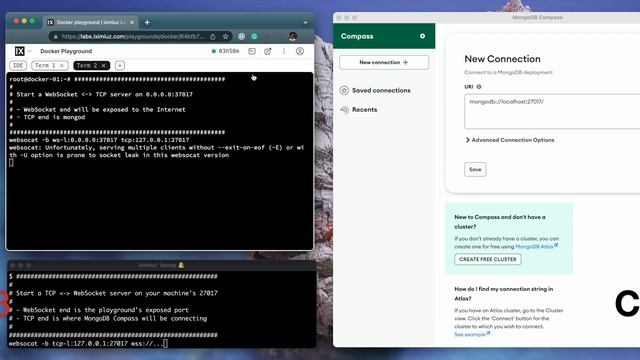Open Recents in Compass sidebar

[x=364, y=109]
